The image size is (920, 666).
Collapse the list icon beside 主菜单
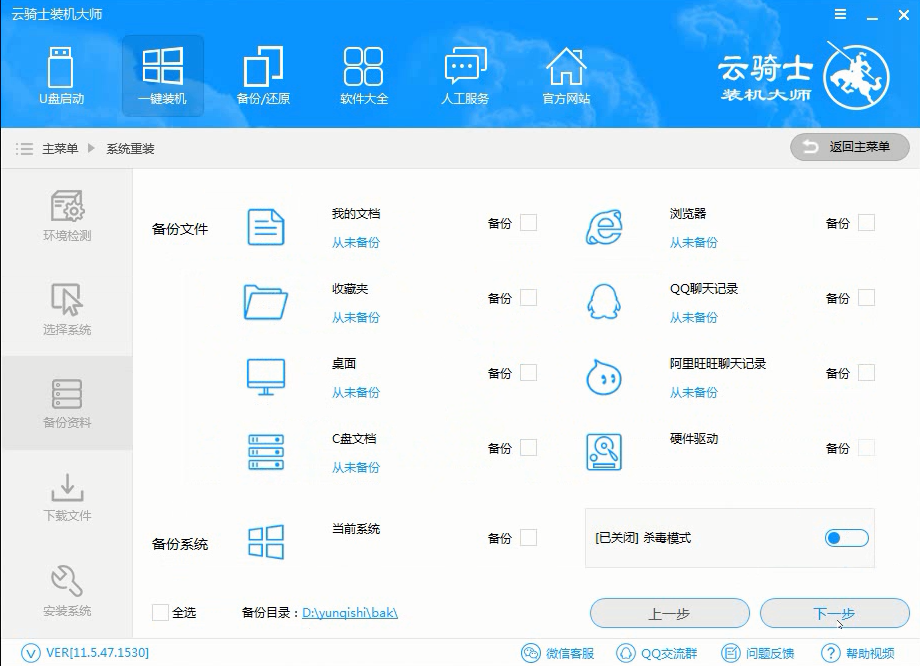pyautogui.click(x=23, y=148)
